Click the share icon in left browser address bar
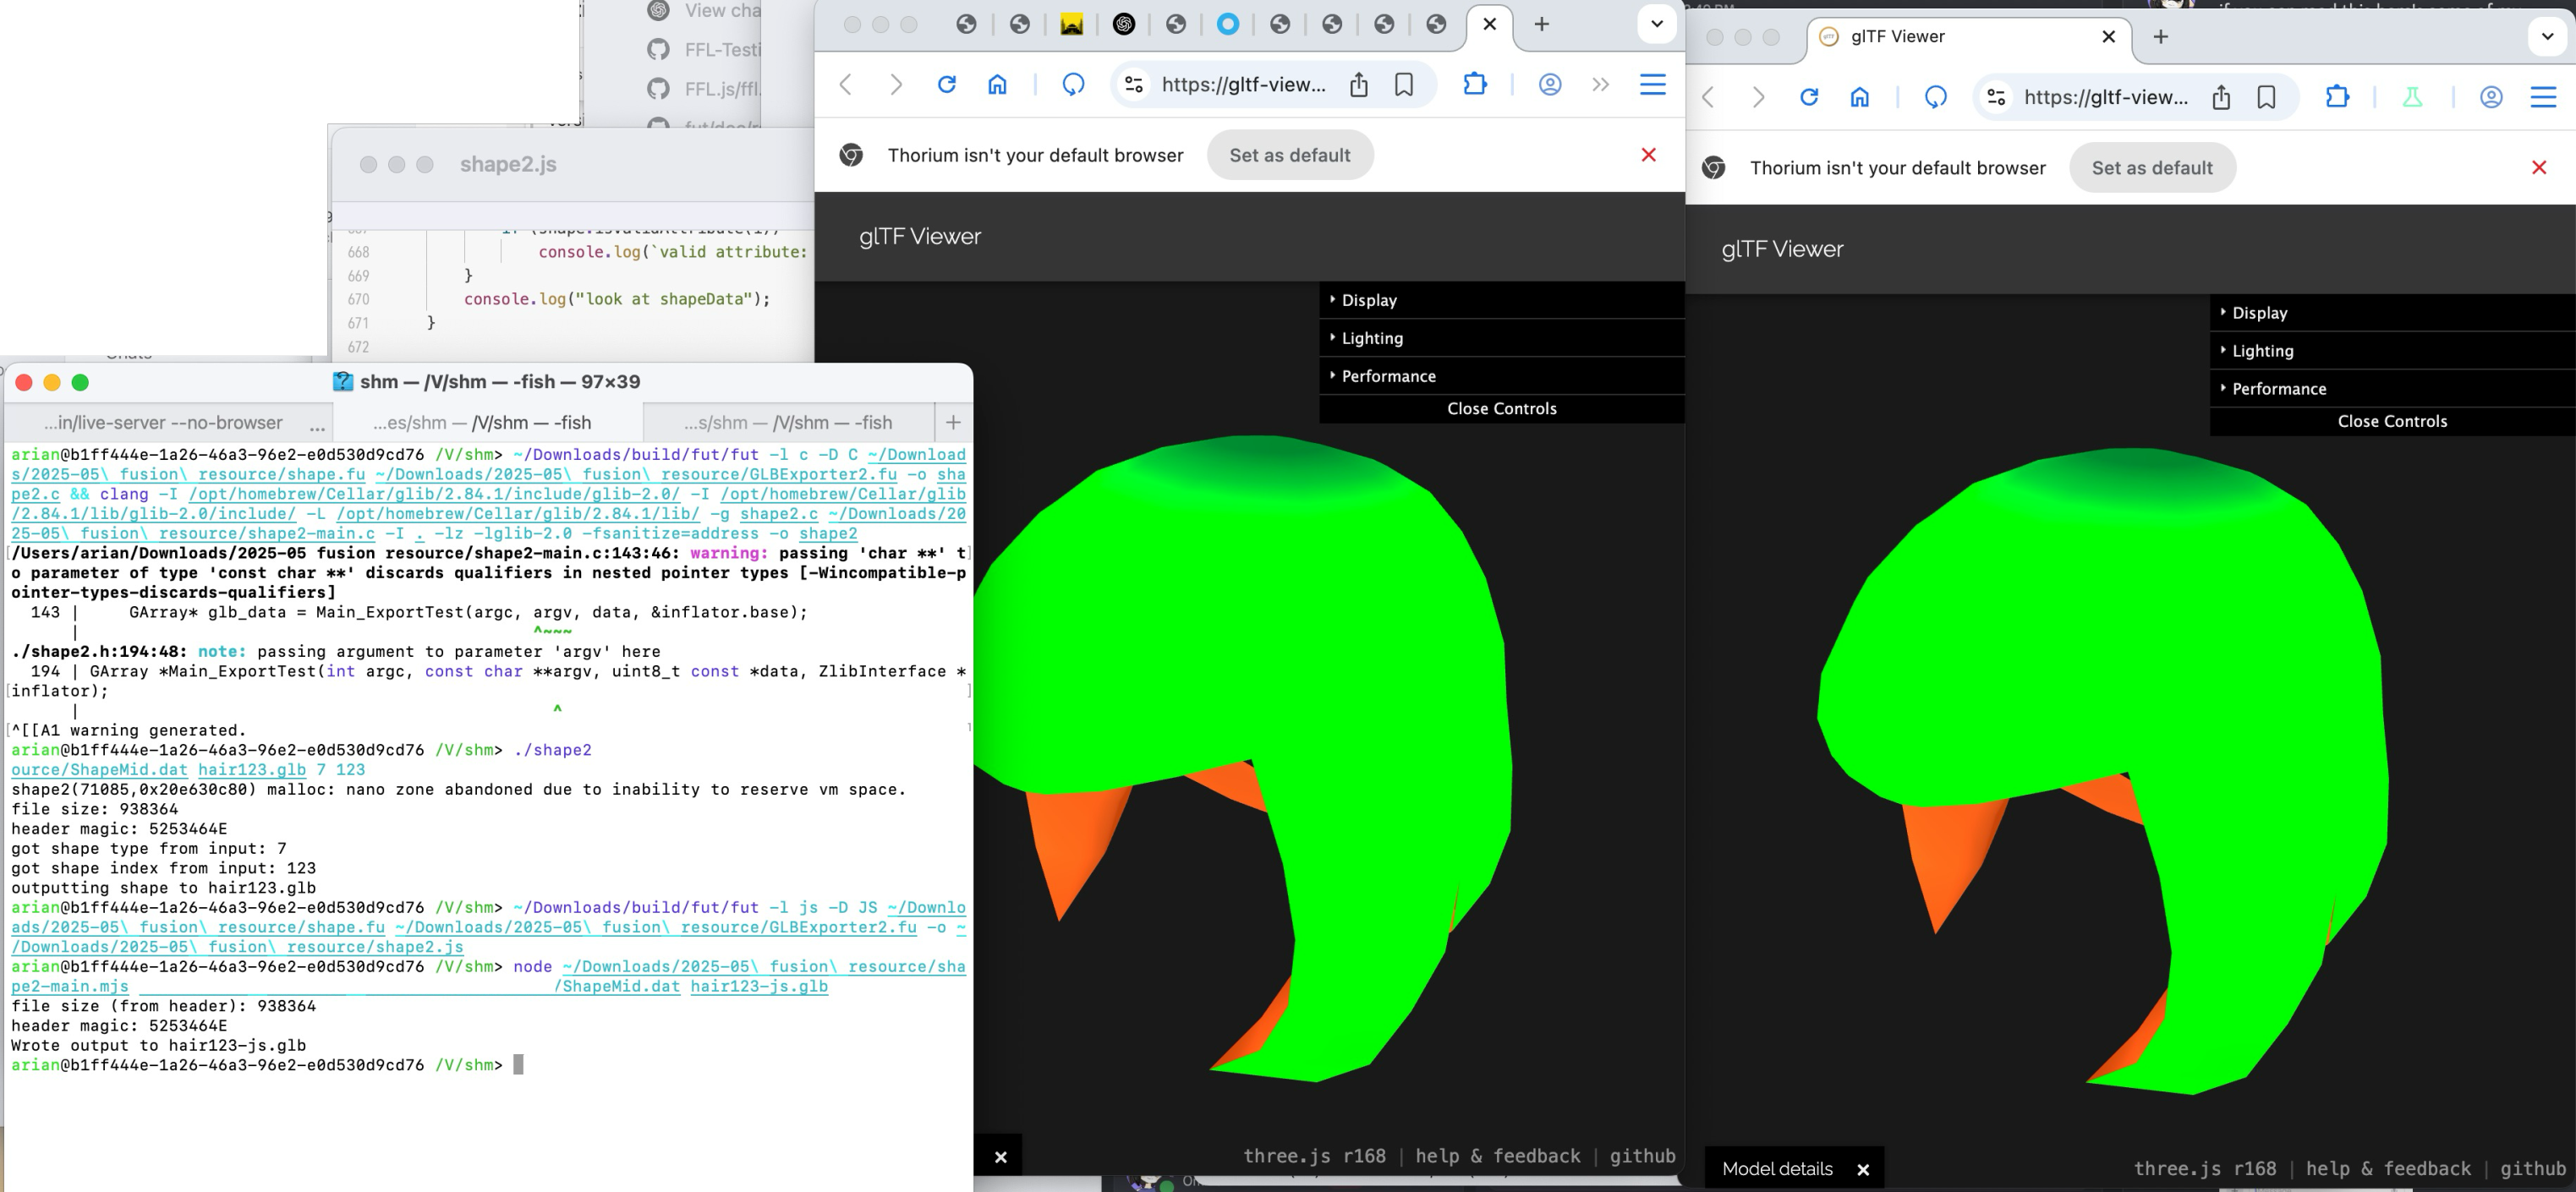Screen dimensions: 2576x1192 point(1358,85)
